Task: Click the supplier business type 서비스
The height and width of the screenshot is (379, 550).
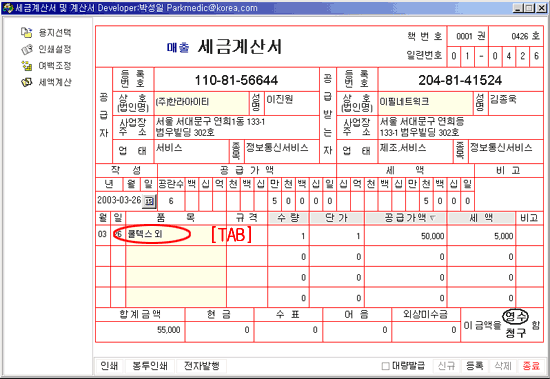Action: pos(192,151)
